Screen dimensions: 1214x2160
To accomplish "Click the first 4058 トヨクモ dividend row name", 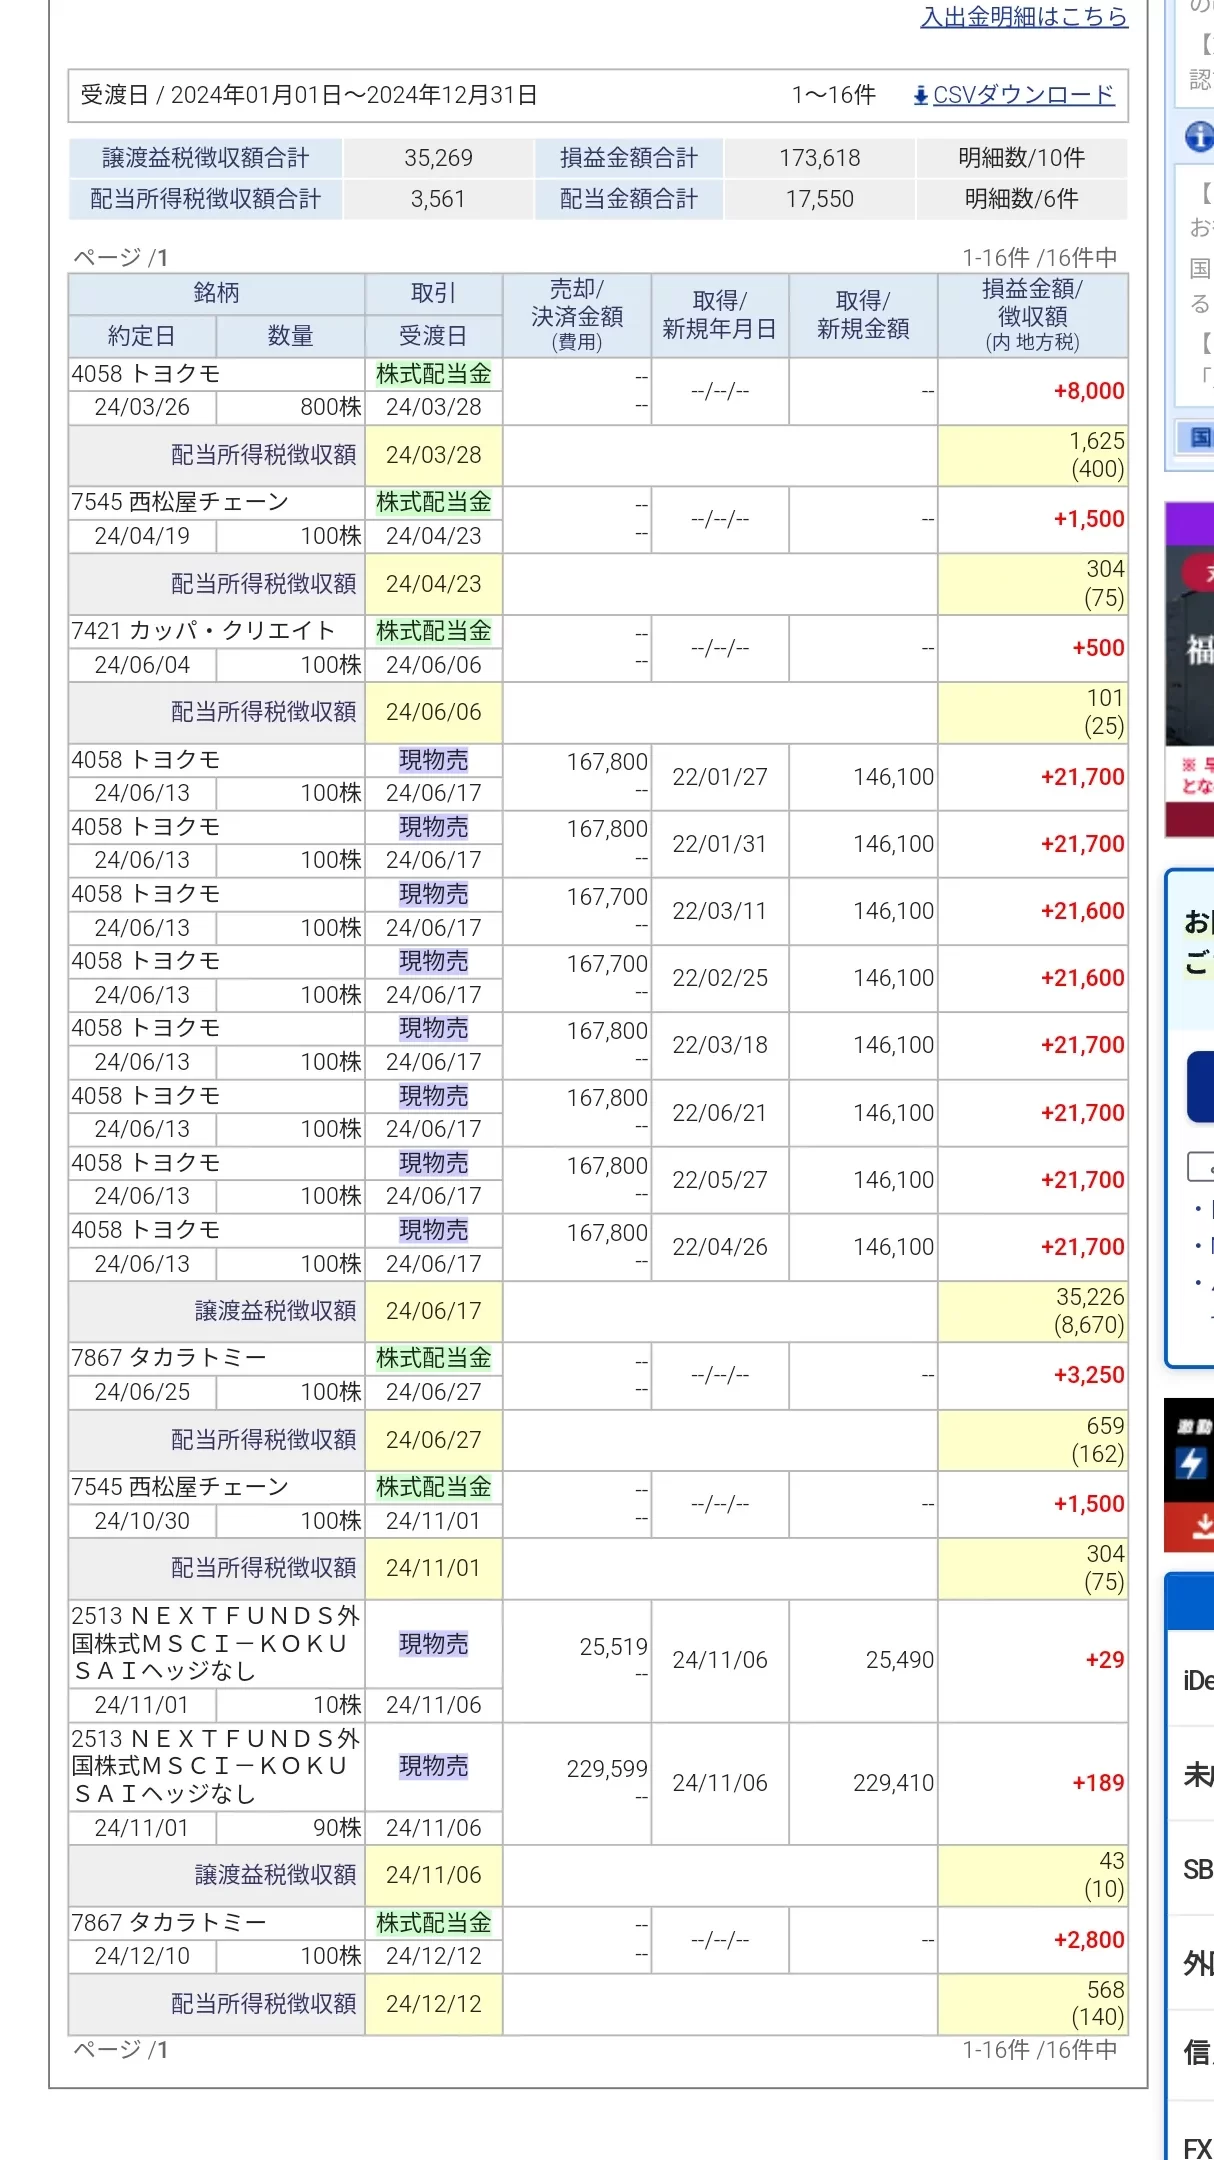I will 146,374.
